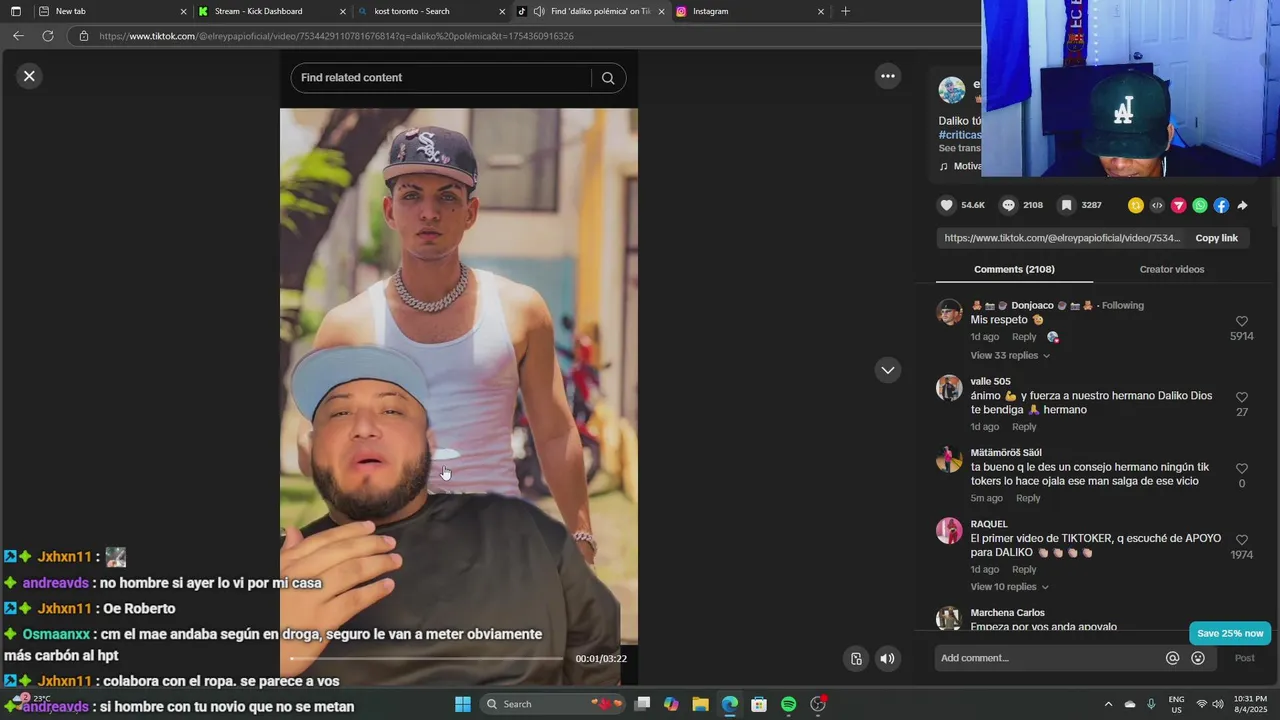Click the Copy link button

point(1216,238)
